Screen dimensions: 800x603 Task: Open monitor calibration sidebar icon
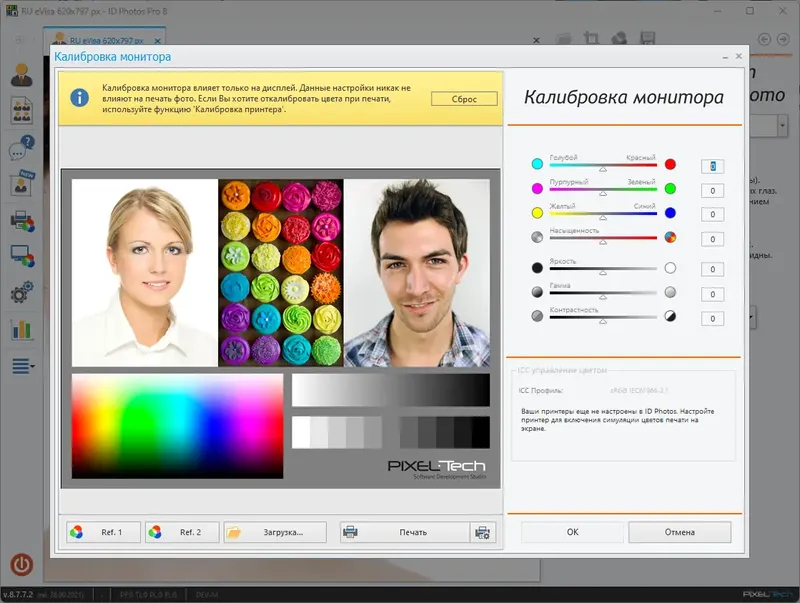pos(21,256)
